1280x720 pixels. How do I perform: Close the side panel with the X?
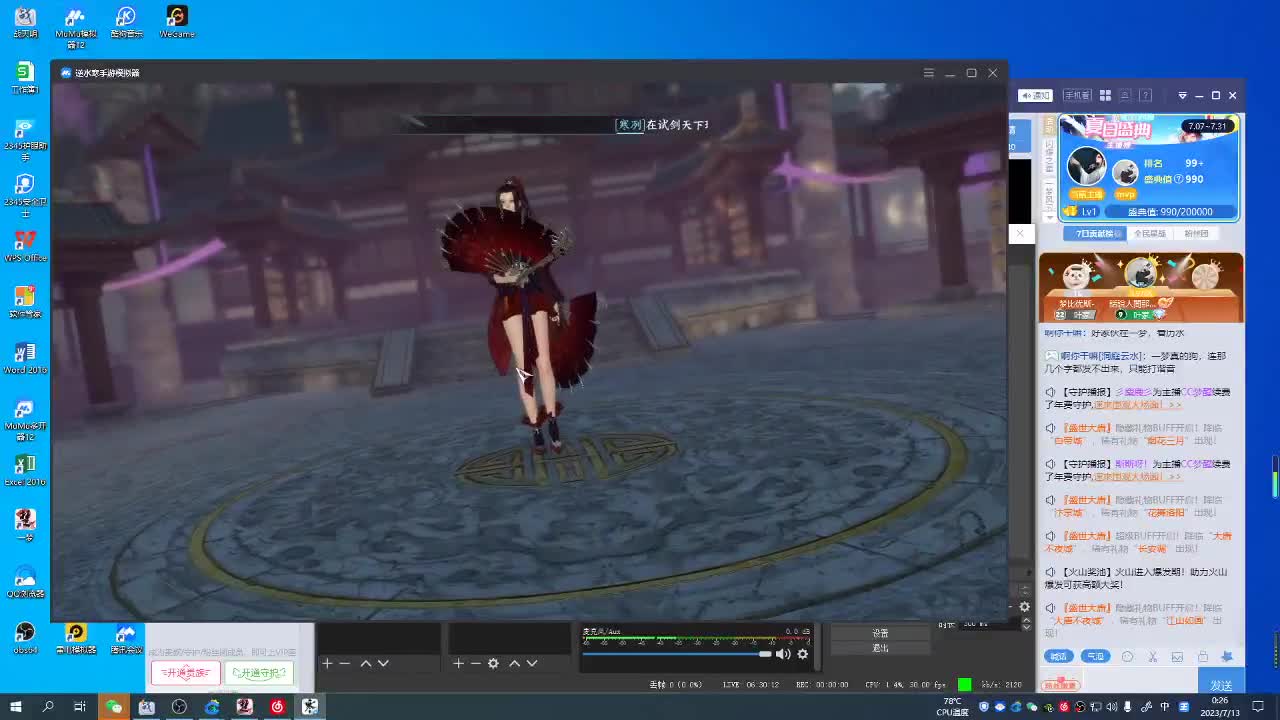(x=1020, y=234)
